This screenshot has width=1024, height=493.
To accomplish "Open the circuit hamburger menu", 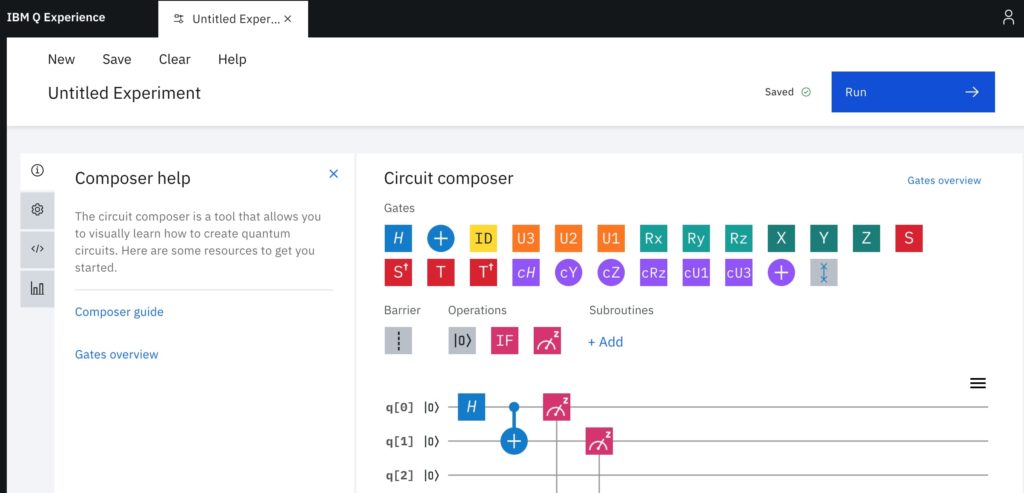I will [978, 383].
